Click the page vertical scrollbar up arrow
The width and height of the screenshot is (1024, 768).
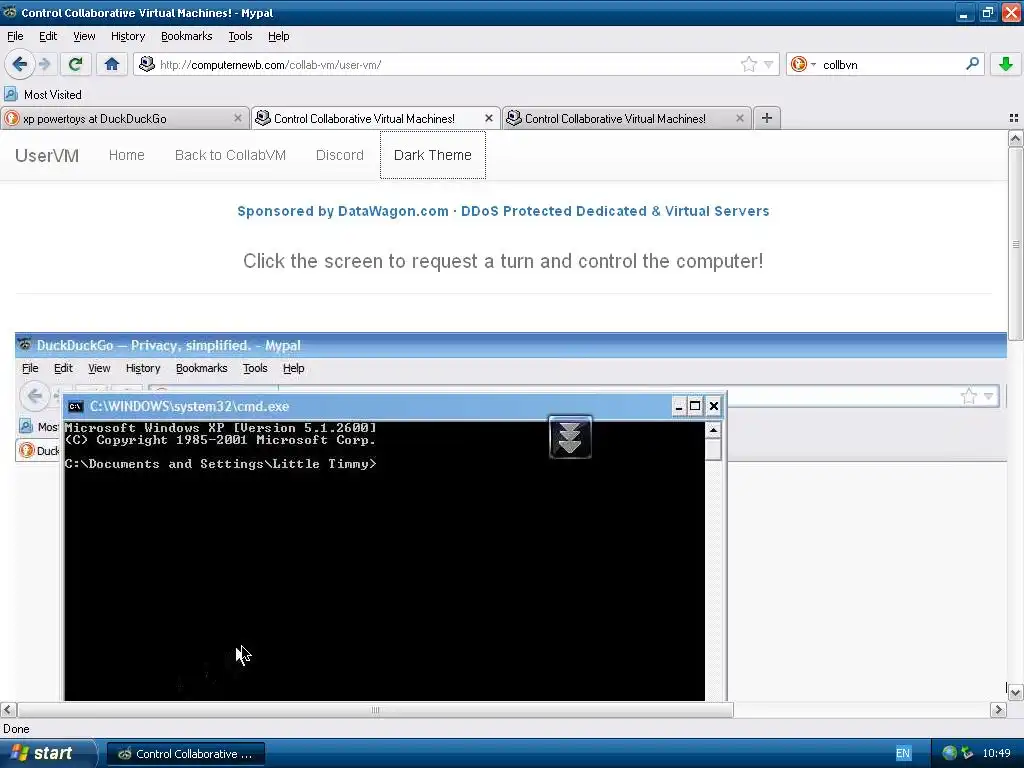coord(1015,138)
